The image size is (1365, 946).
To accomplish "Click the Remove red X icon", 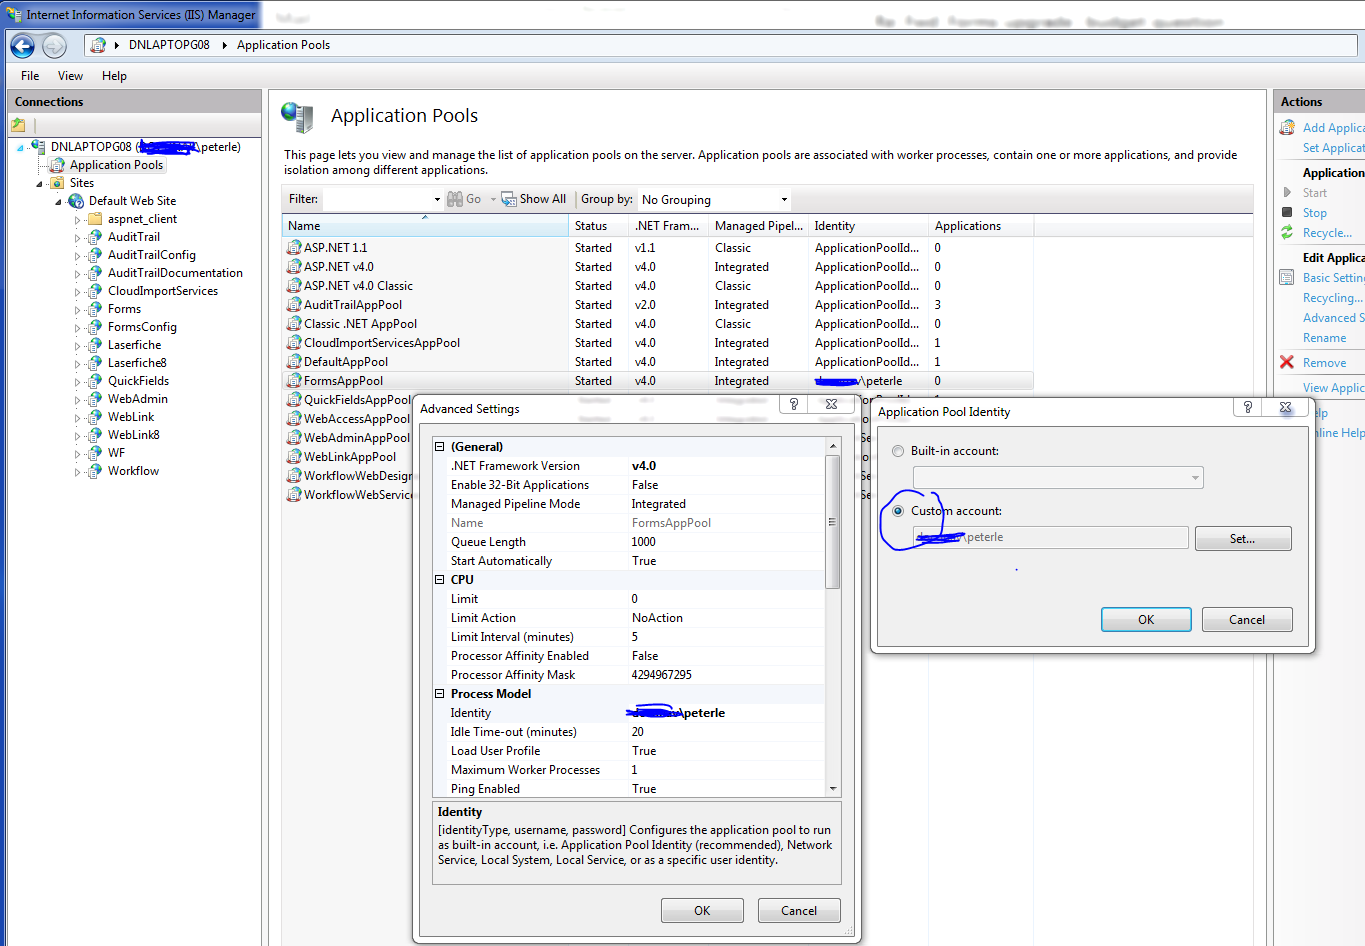I will tap(1287, 362).
